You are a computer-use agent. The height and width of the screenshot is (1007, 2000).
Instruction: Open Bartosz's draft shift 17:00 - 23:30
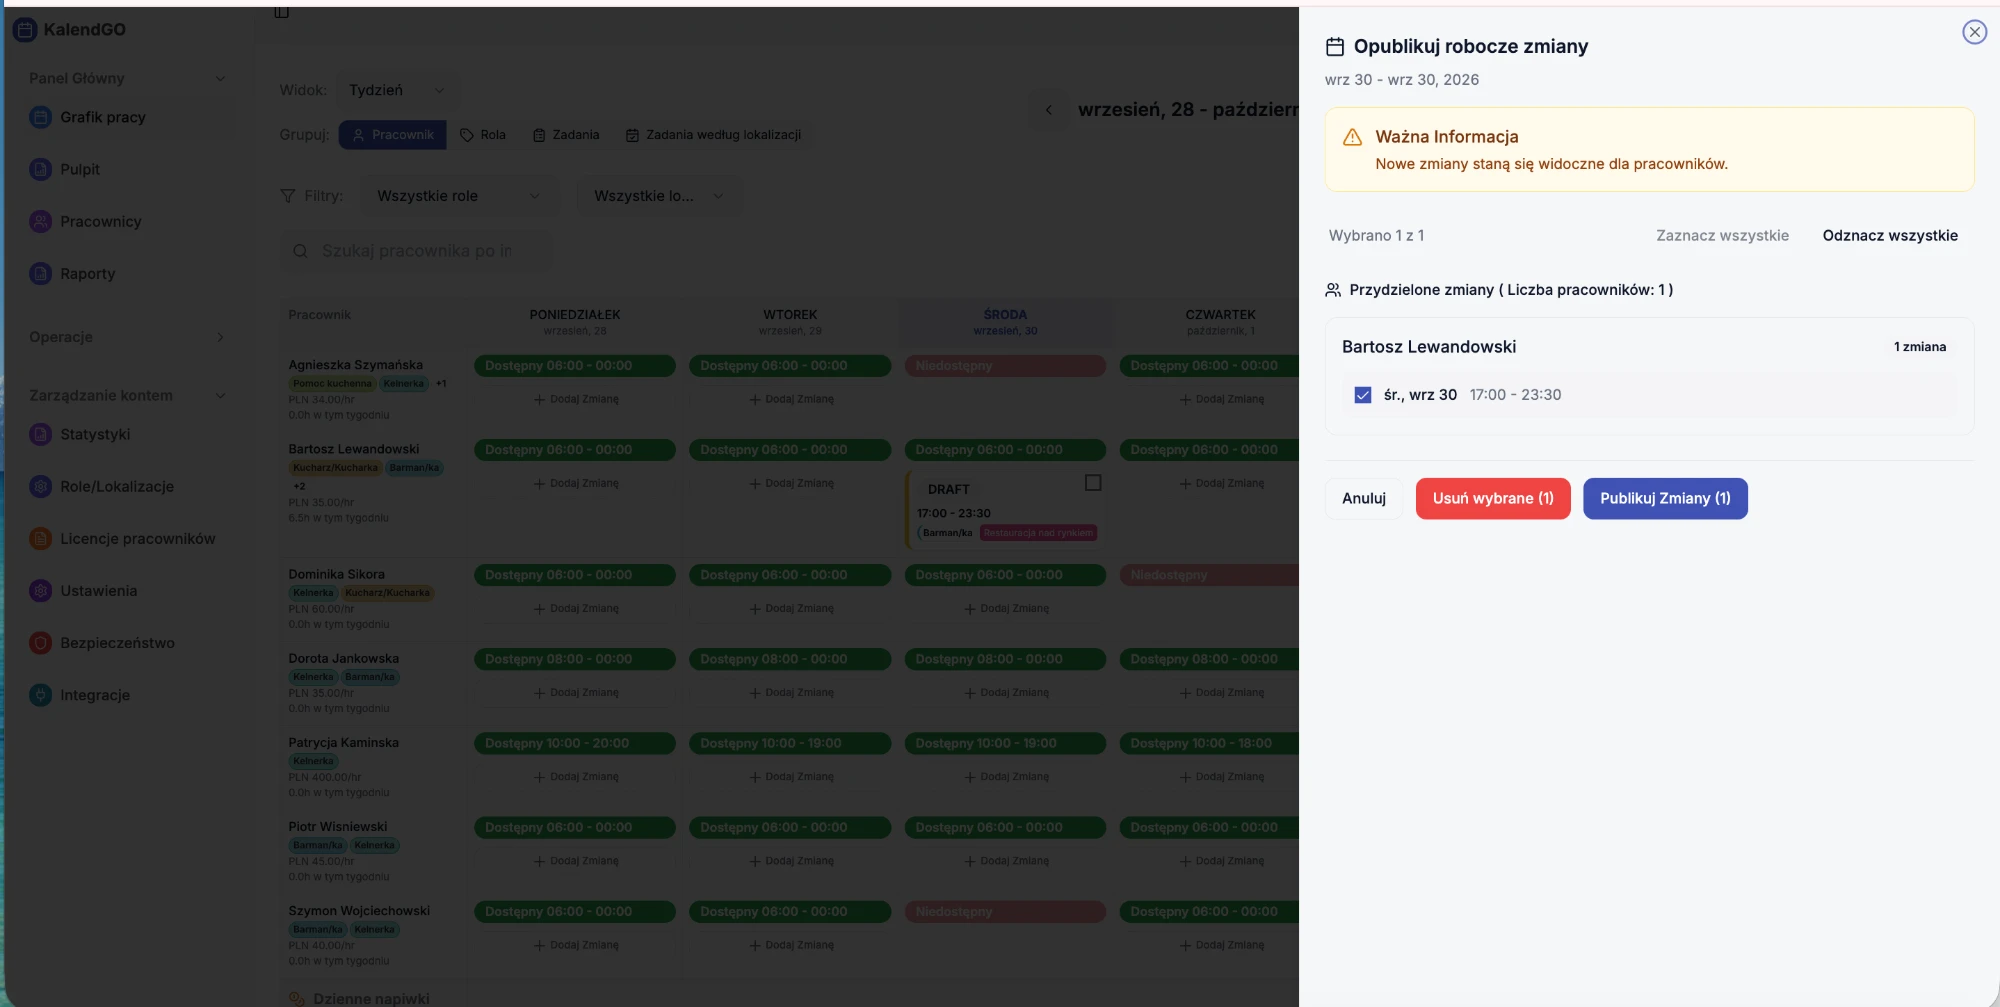[x=1005, y=511]
